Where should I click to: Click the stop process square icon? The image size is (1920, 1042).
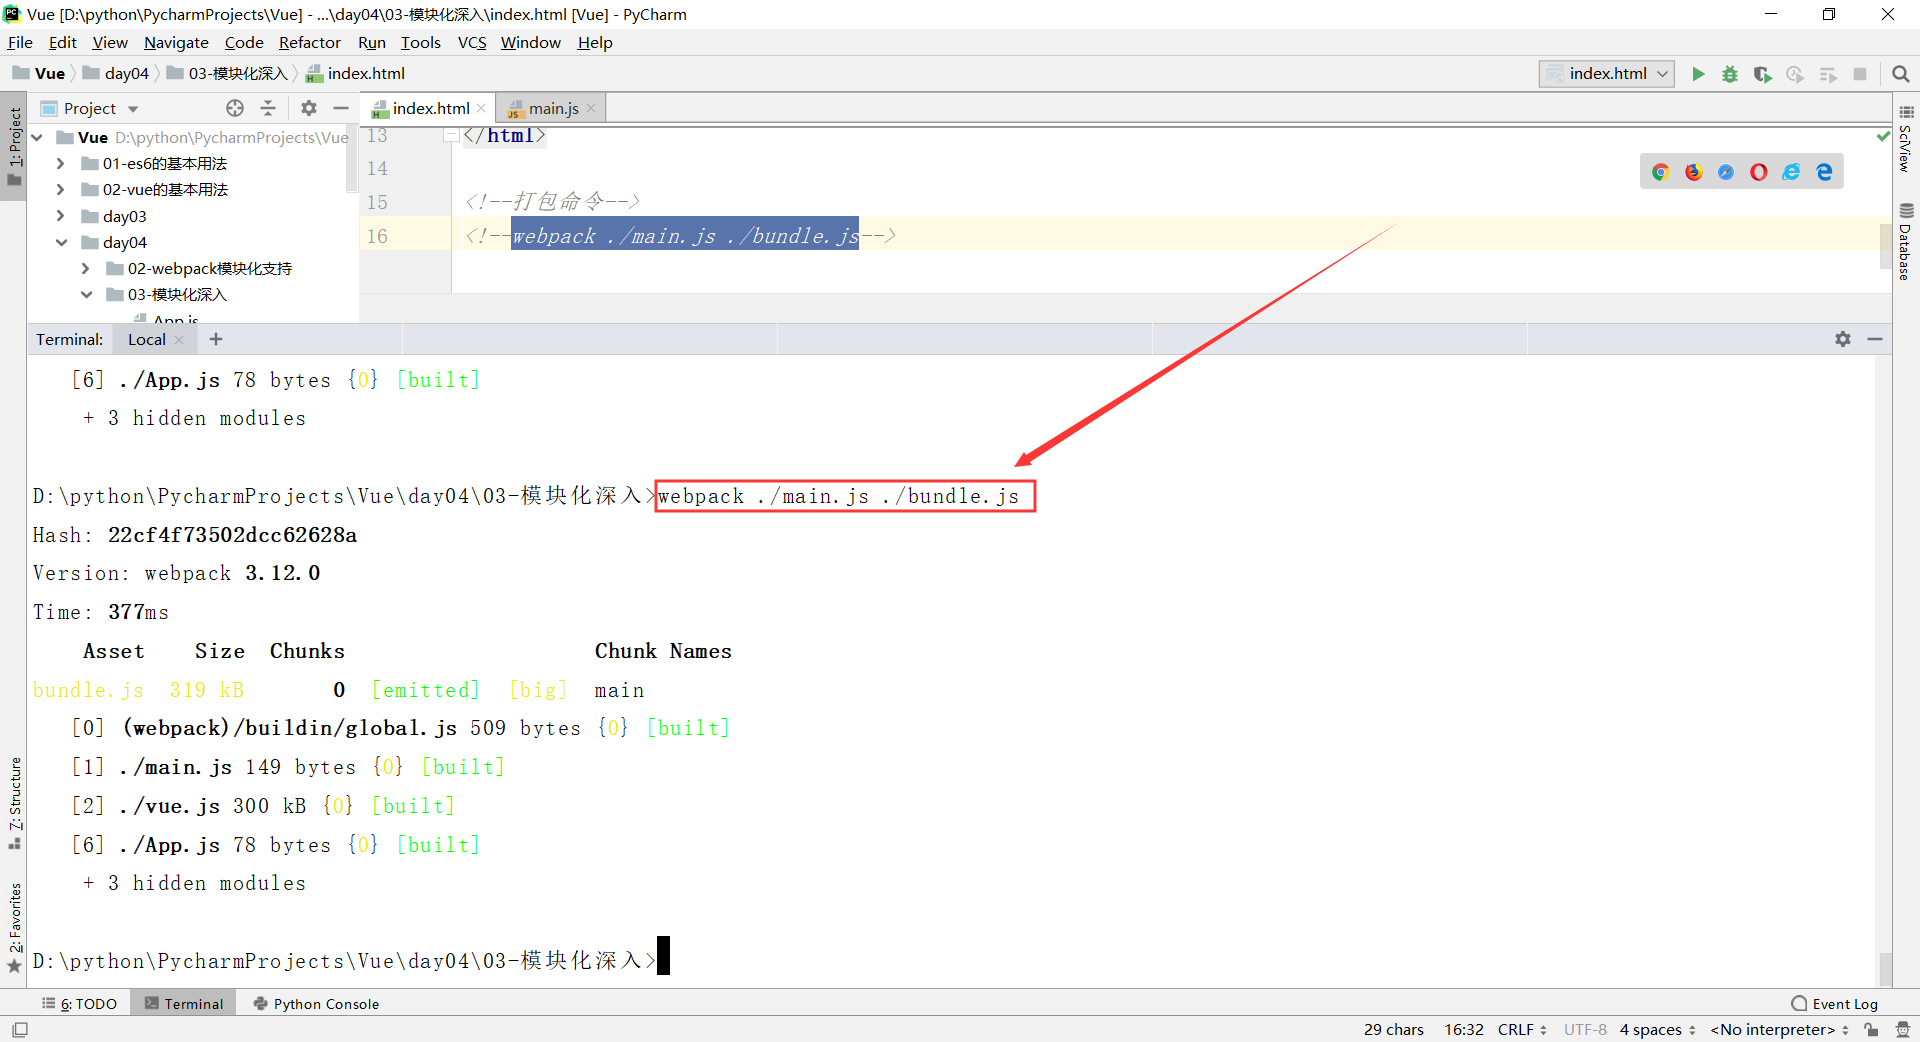(1860, 74)
